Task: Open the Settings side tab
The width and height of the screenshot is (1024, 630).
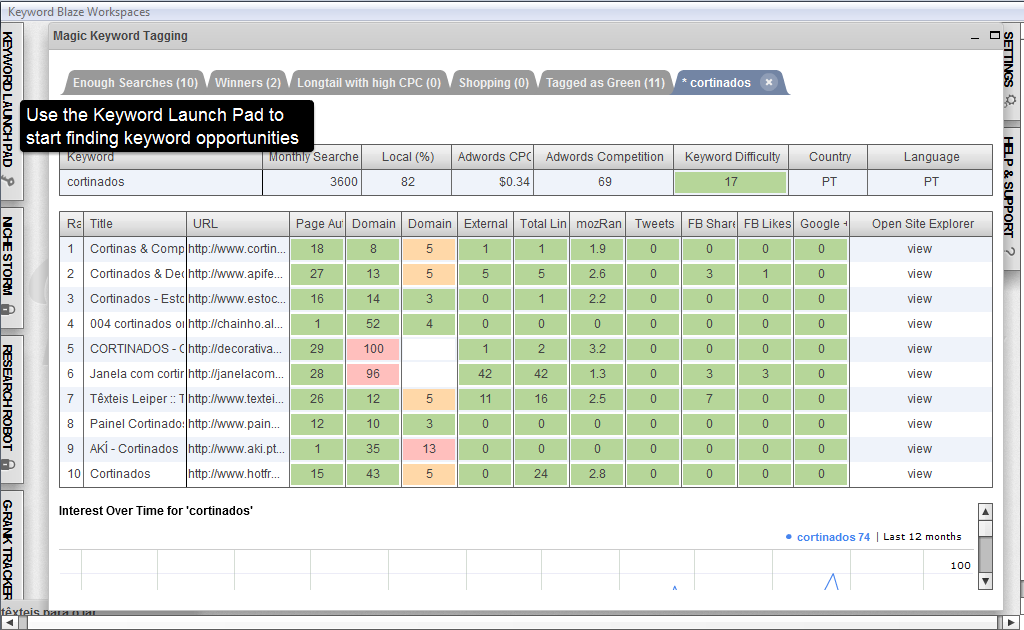Action: pos(1010,71)
